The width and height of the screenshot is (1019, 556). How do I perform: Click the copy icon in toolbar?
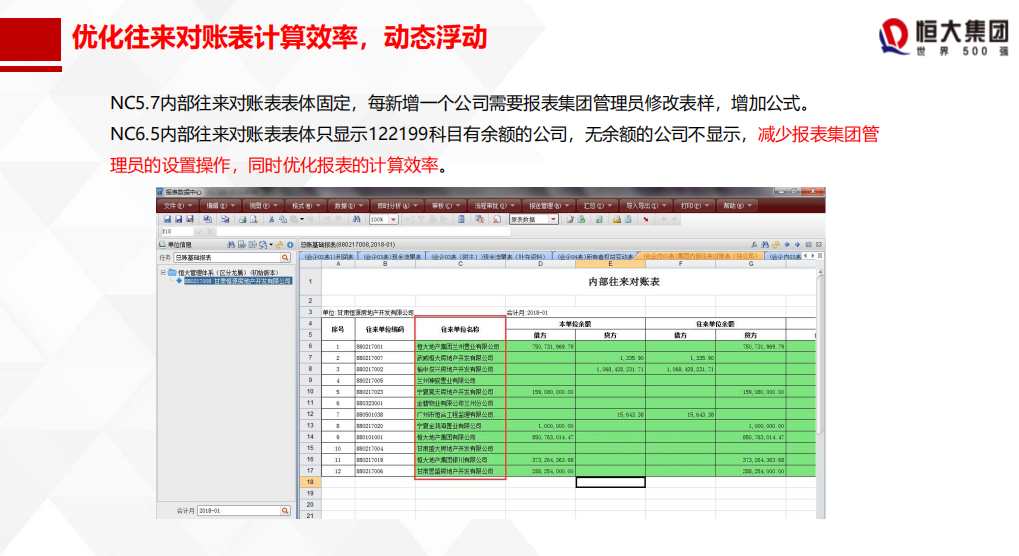click(283, 220)
